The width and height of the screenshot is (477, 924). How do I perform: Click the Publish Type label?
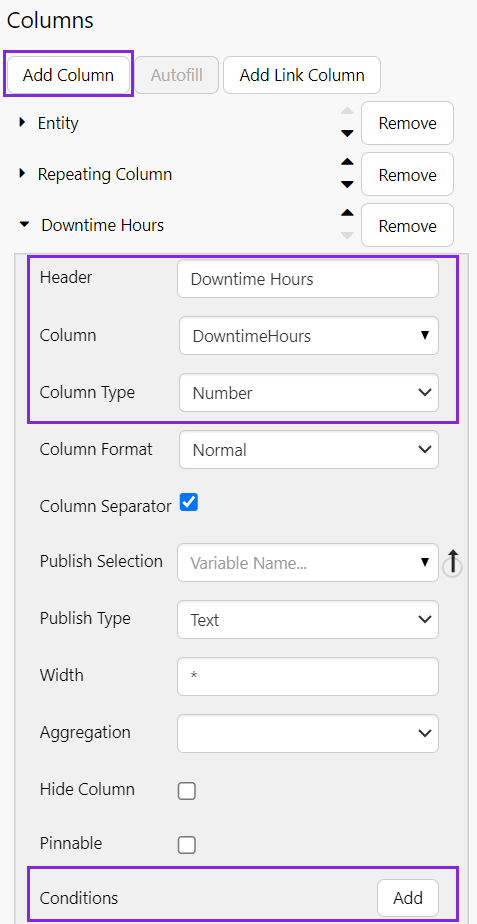pyautogui.click(x=85, y=618)
